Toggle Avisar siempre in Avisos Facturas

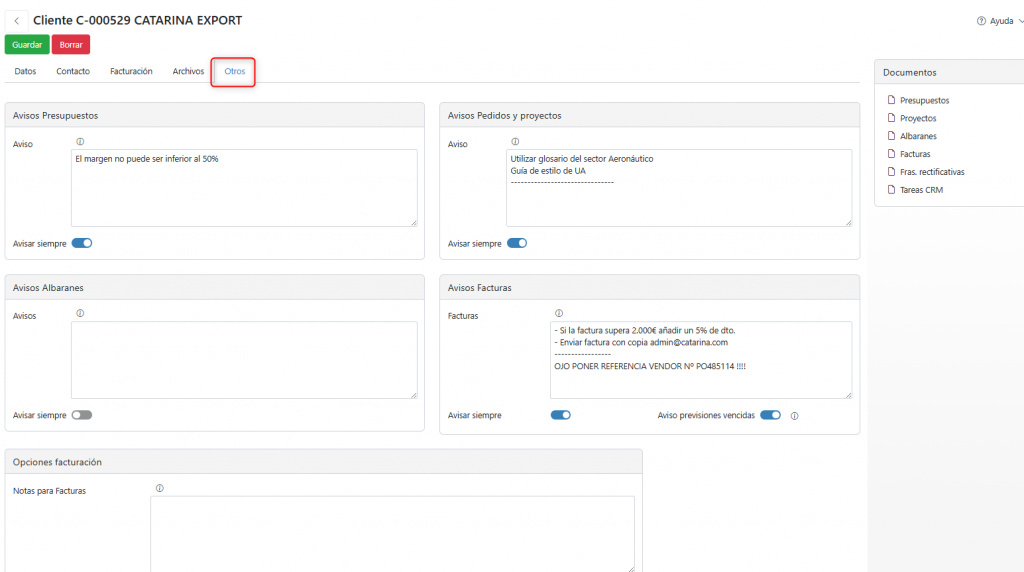pyautogui.click(x=561, y=415)
